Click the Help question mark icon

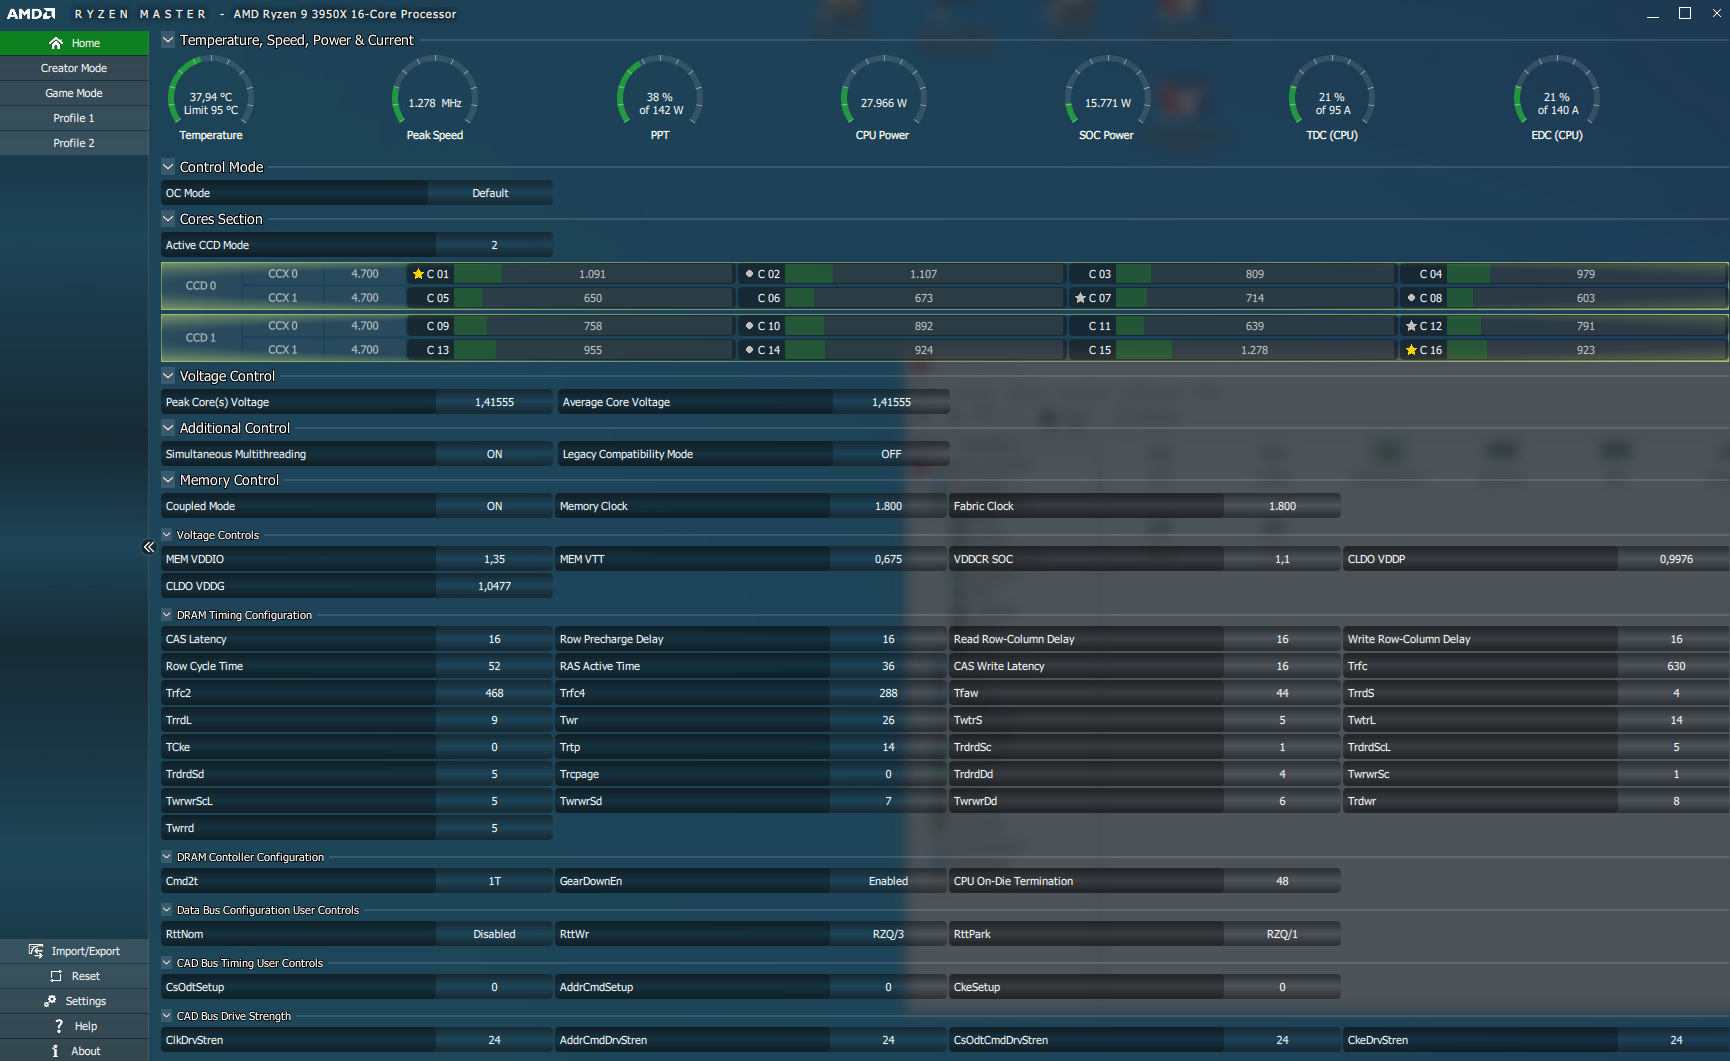tap(59, 1026)
